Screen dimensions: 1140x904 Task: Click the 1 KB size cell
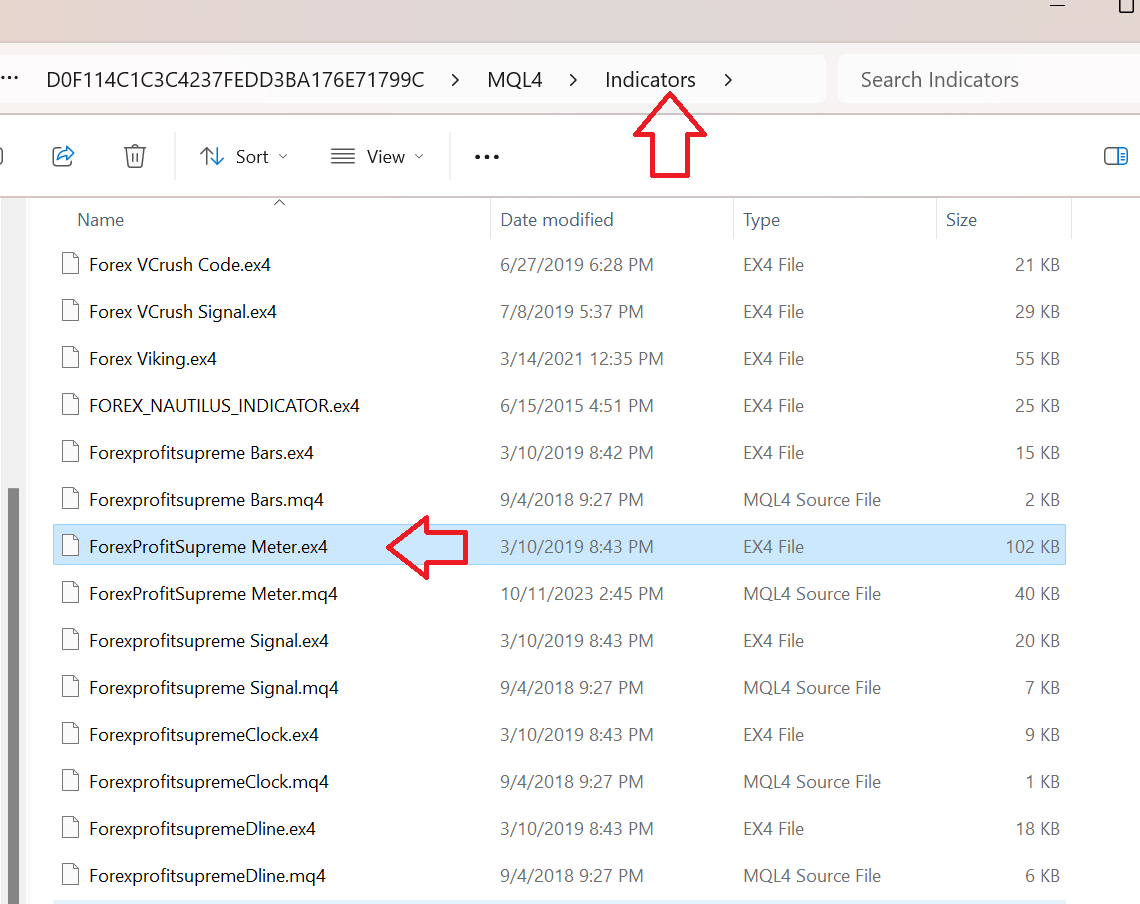click(1043, 782)
